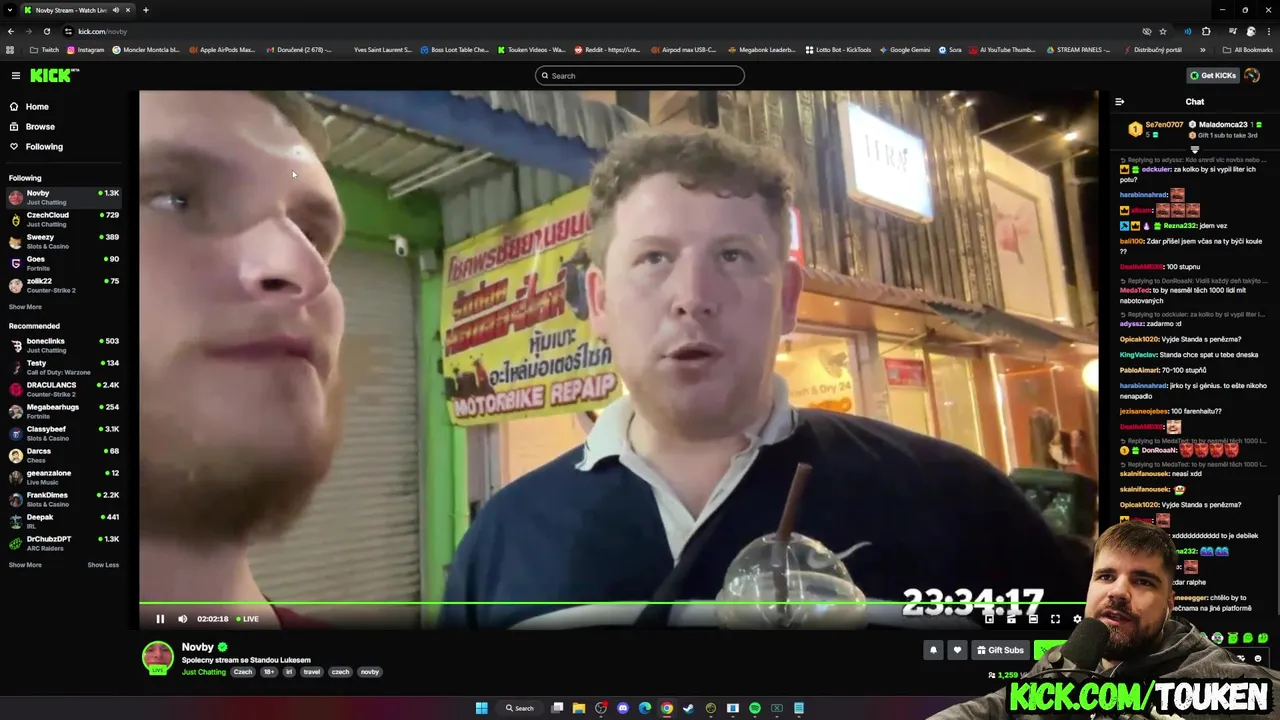
Task: Click into the Kick search field
Action: 640,76
